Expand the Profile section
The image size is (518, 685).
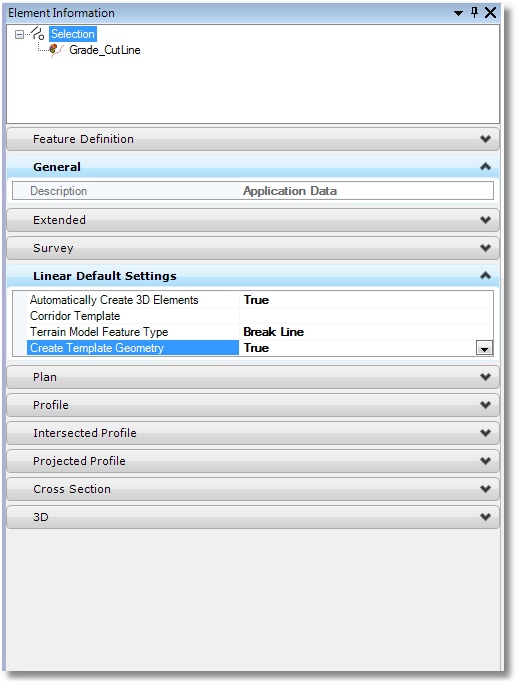253,405
